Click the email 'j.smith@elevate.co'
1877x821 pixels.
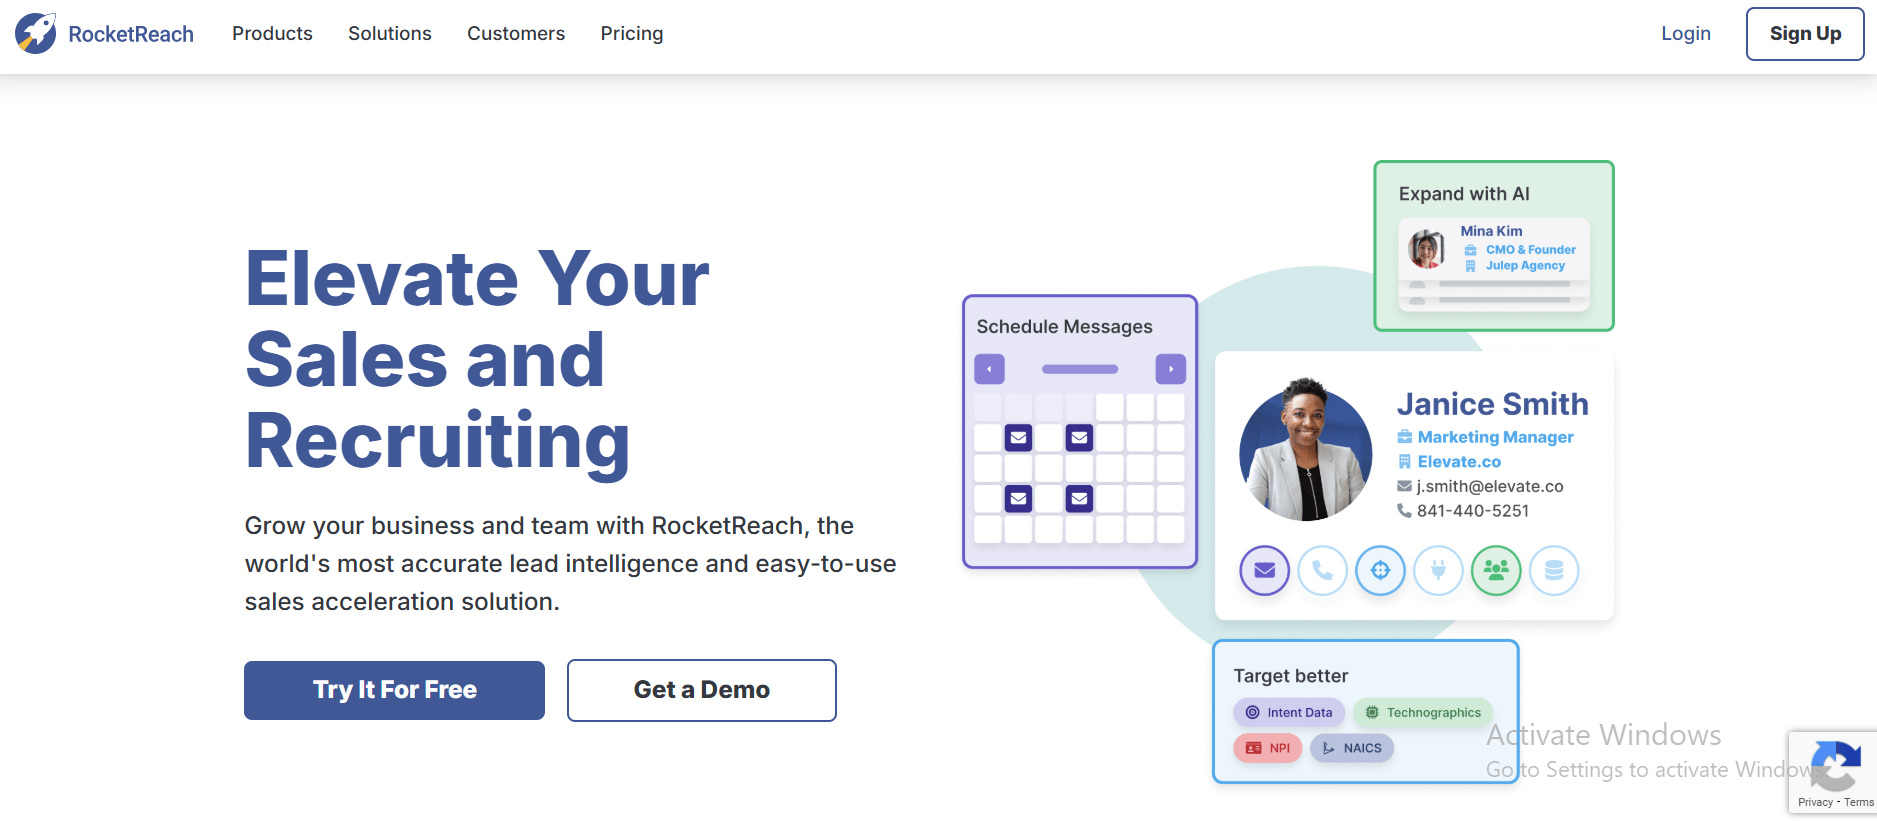[x=1490, y=487]
